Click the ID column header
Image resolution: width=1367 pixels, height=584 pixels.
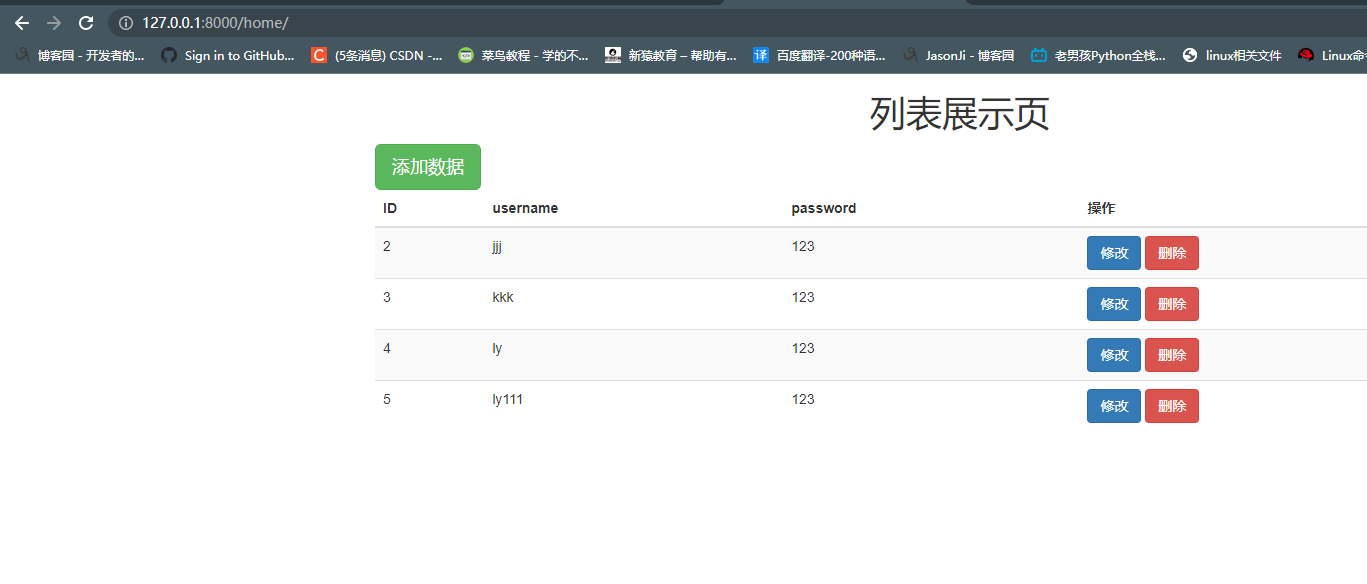(x=390, y=208)
